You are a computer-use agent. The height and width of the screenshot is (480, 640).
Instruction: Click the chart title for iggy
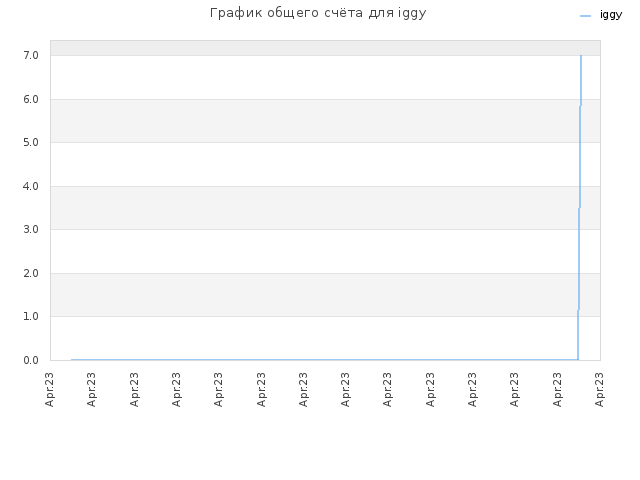[318, 13]
